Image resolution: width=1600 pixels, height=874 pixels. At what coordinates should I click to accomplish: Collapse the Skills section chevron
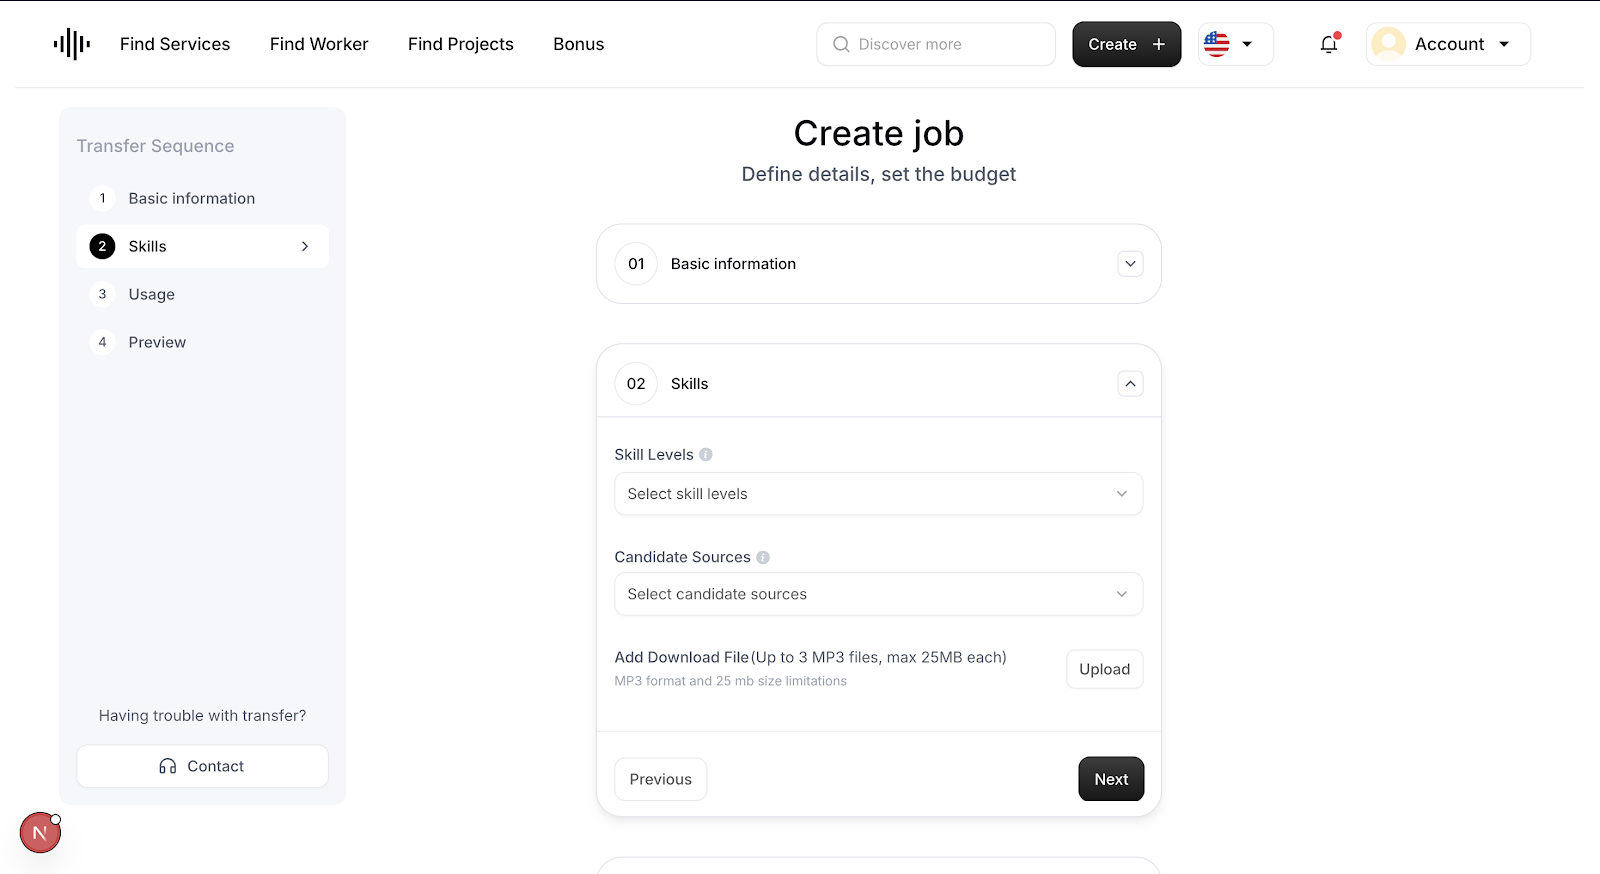(x=1130, y=384)
